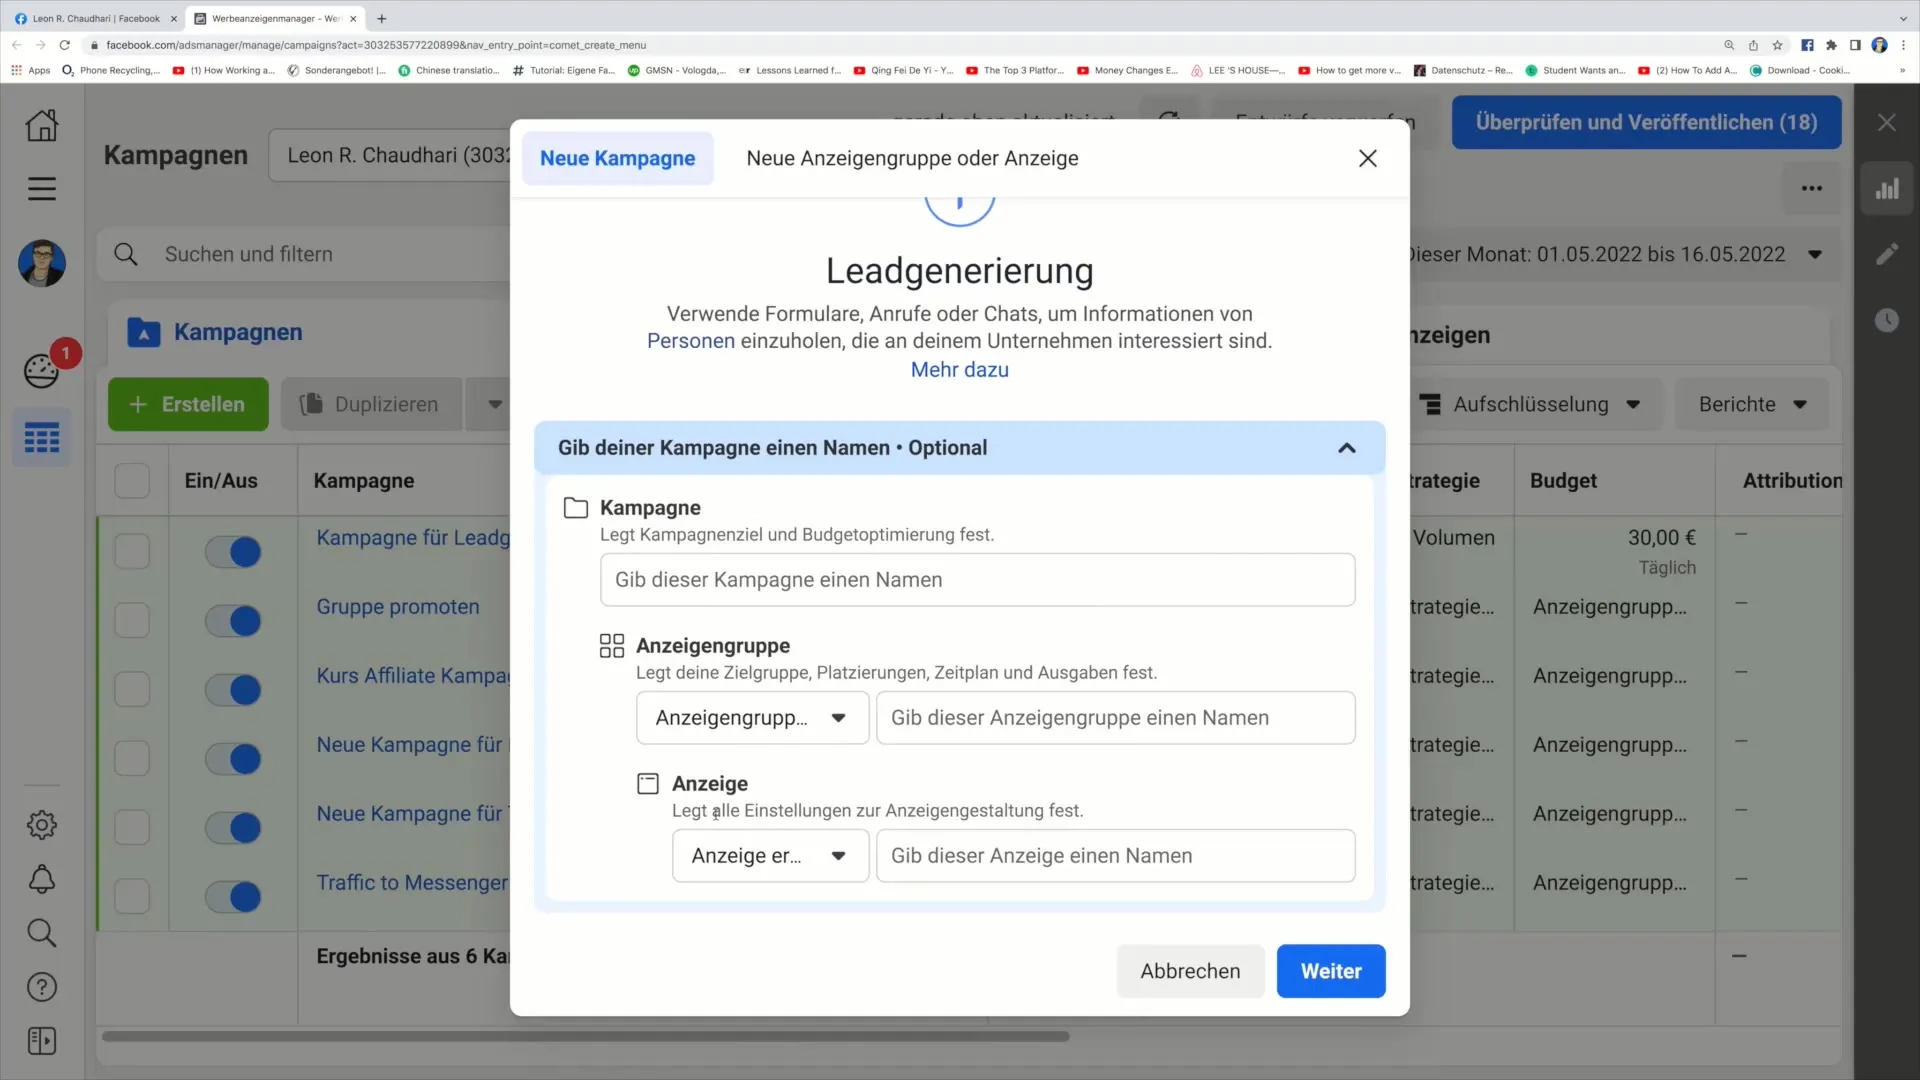
Task: Switch off the Traffic to Messenger toggle
Action: [233, 897]
